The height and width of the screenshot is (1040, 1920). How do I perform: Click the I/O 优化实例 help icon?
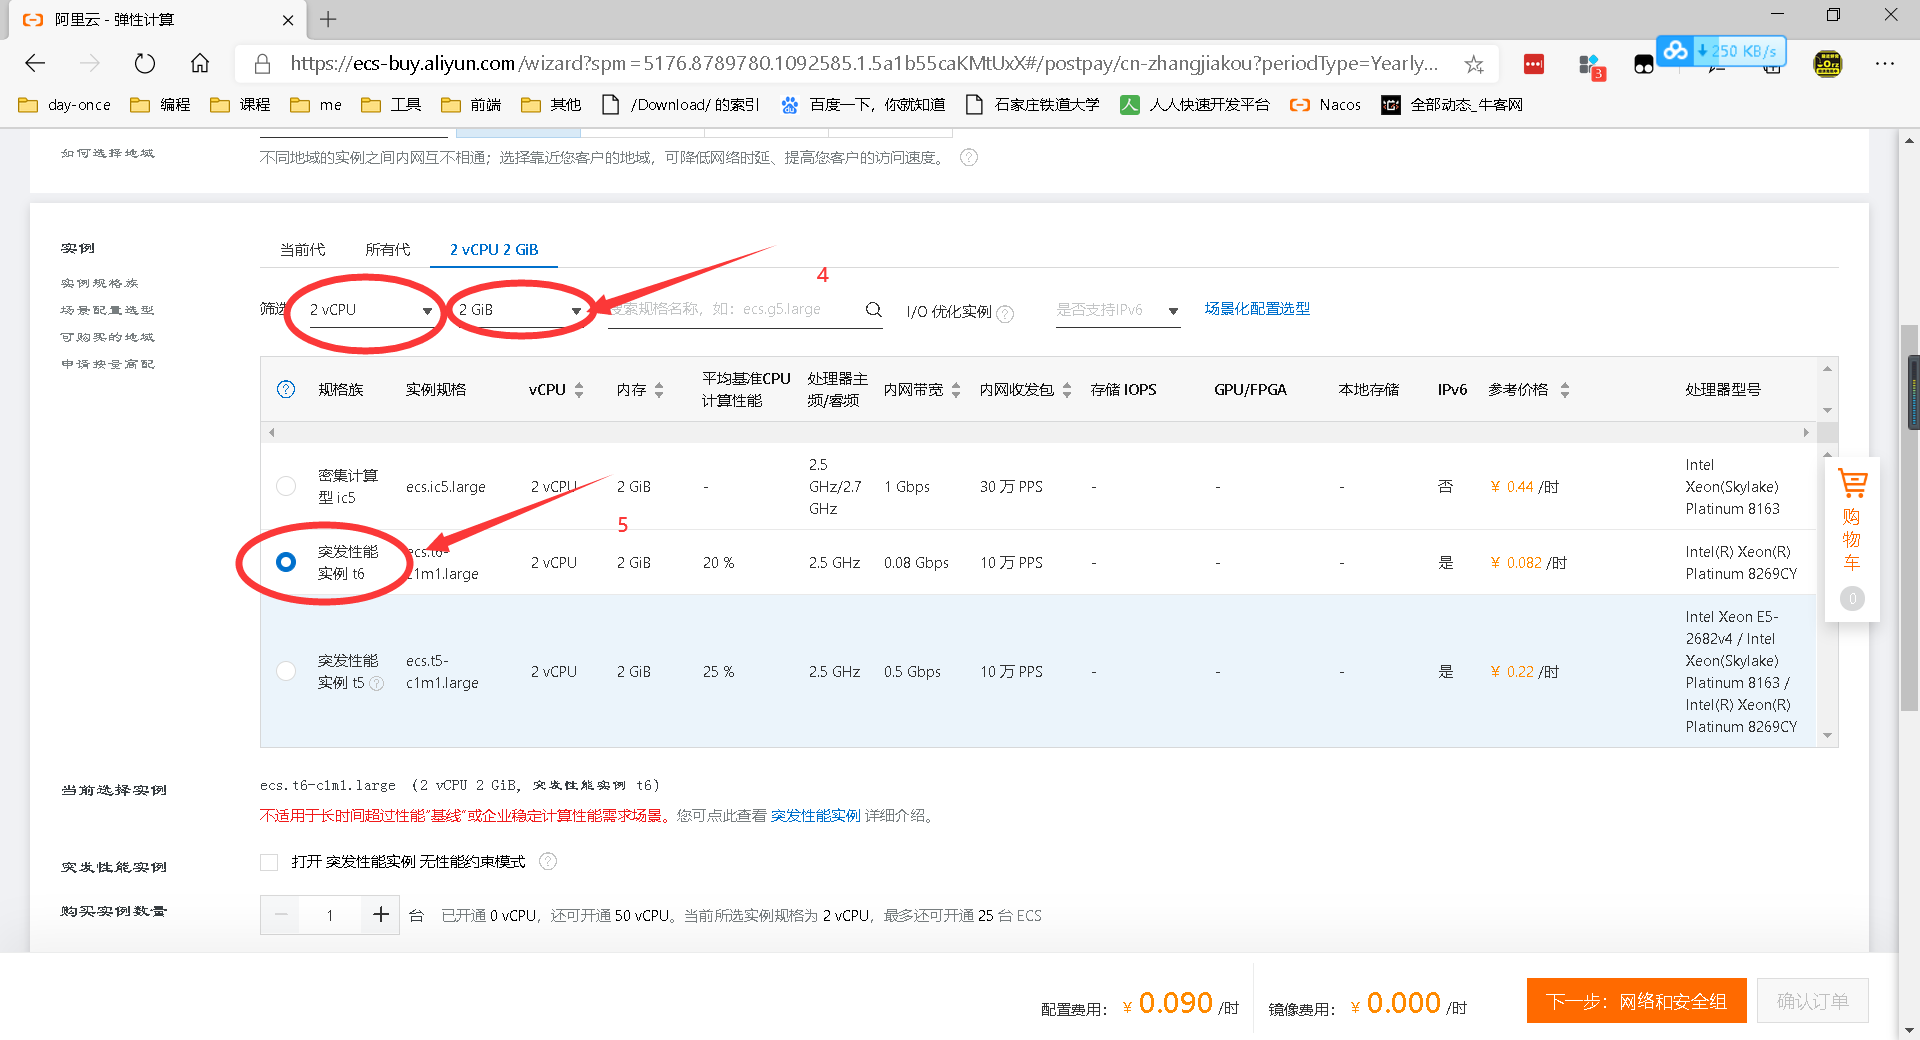coord(1005,313)
